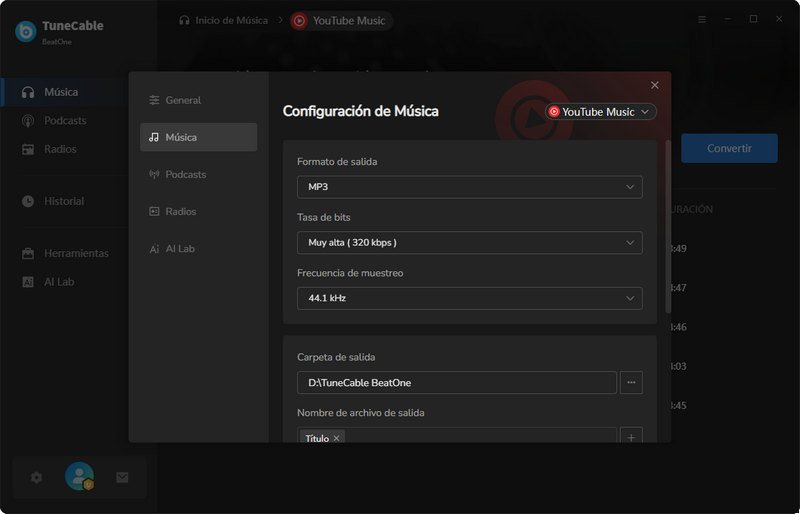800x514 pixels.
Task: Open the hamburger menu in title bar
Action: point(702,19)
